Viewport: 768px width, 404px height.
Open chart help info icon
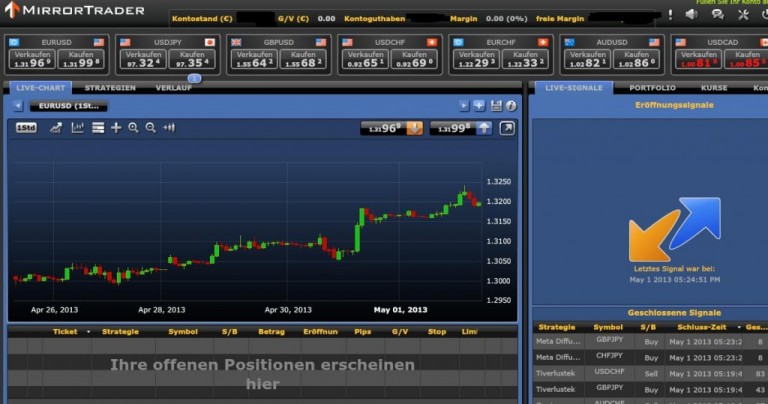coord(511,106)
